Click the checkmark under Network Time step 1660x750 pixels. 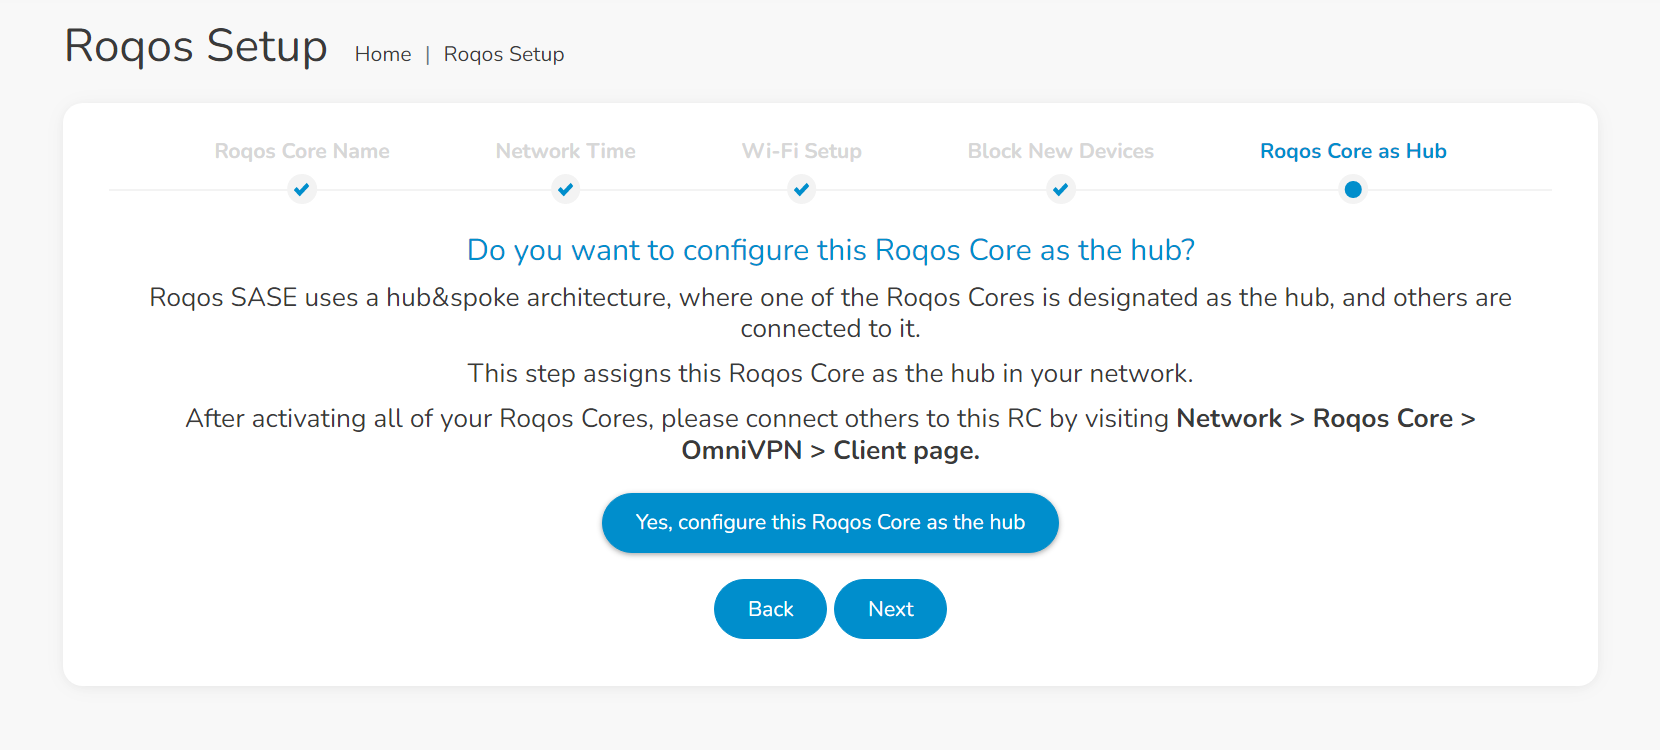(566, 189)
